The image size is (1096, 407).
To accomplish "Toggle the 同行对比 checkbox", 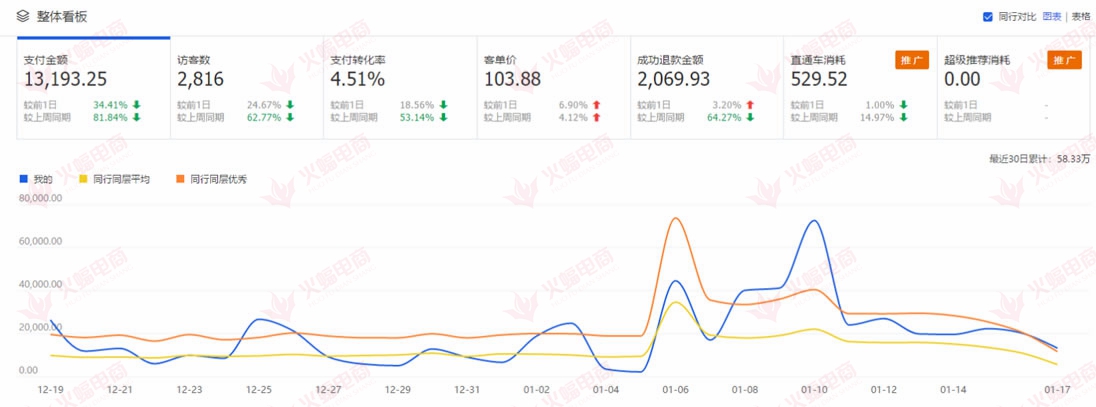I will point(988,16).
